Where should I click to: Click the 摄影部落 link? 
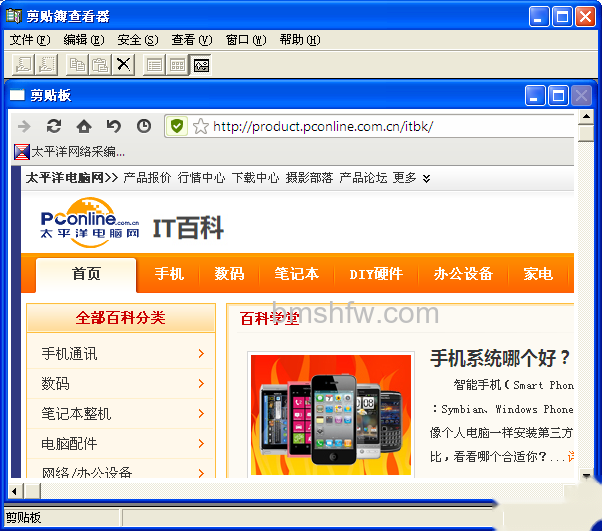309,178
